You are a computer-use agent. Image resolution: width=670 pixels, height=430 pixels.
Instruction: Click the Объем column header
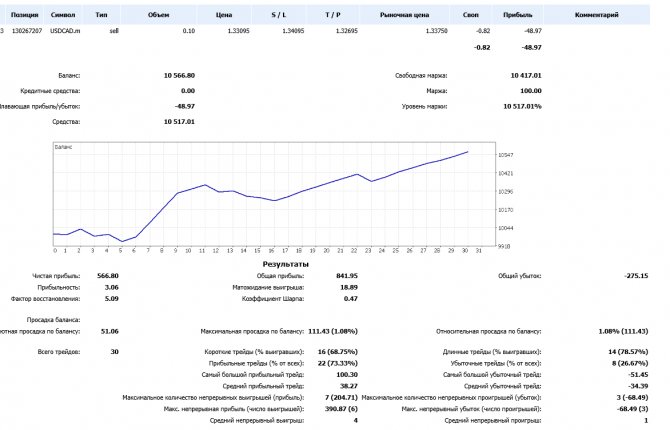tap(159, 15)
